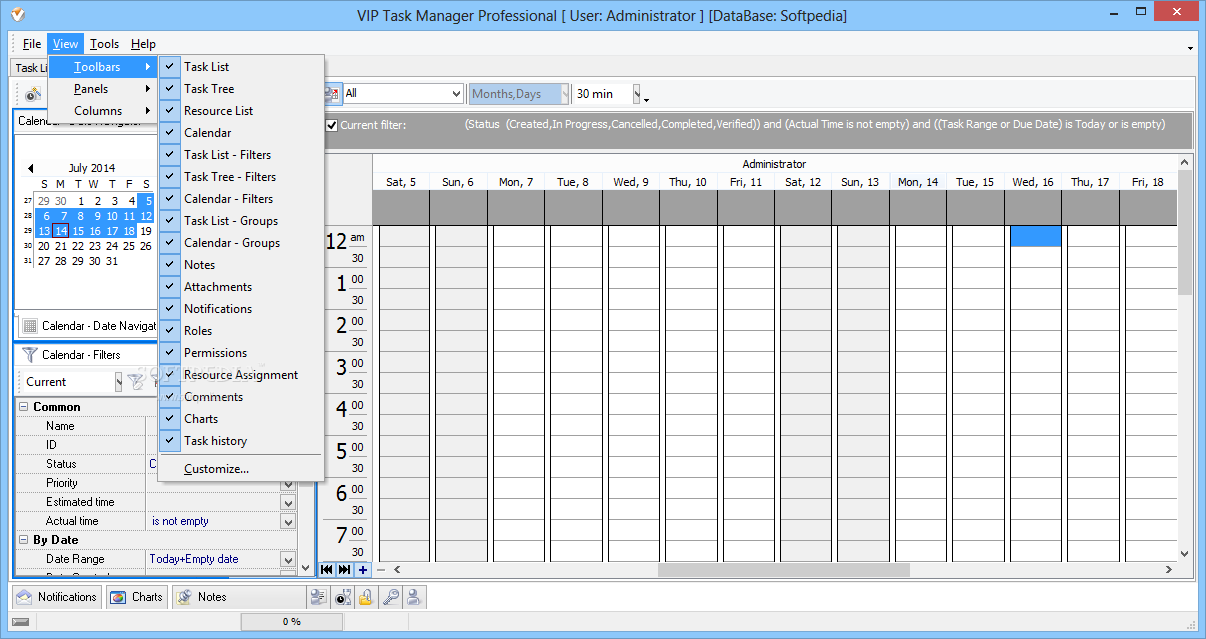Screen dimensions: 1206x639
Task: Click the filter panel scroll down arrow
Action: pyautogui.click(x=306, y=568)
